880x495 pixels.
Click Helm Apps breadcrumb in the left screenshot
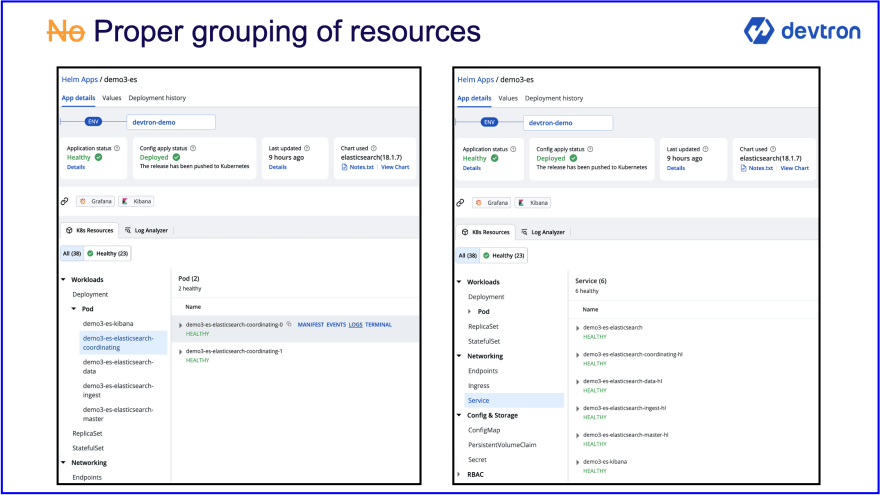80,79
